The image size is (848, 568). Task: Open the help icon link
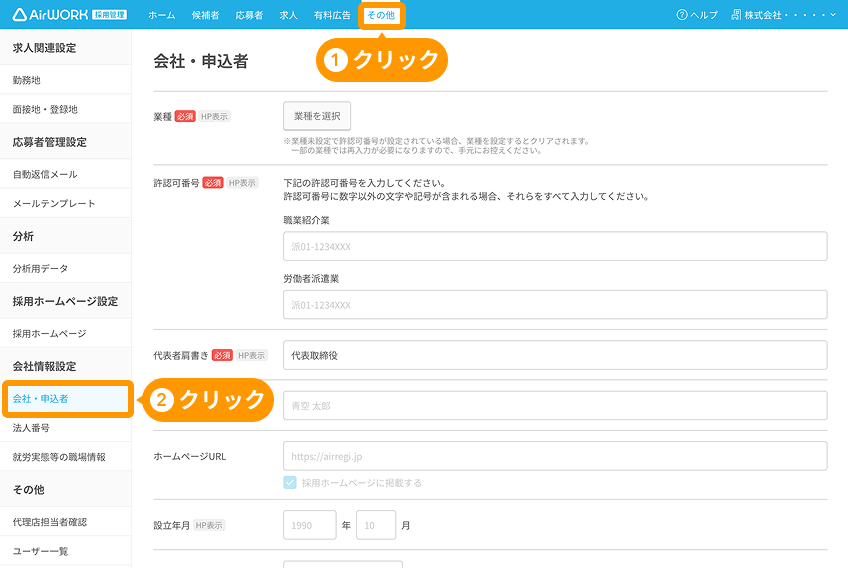coord(697,15)
